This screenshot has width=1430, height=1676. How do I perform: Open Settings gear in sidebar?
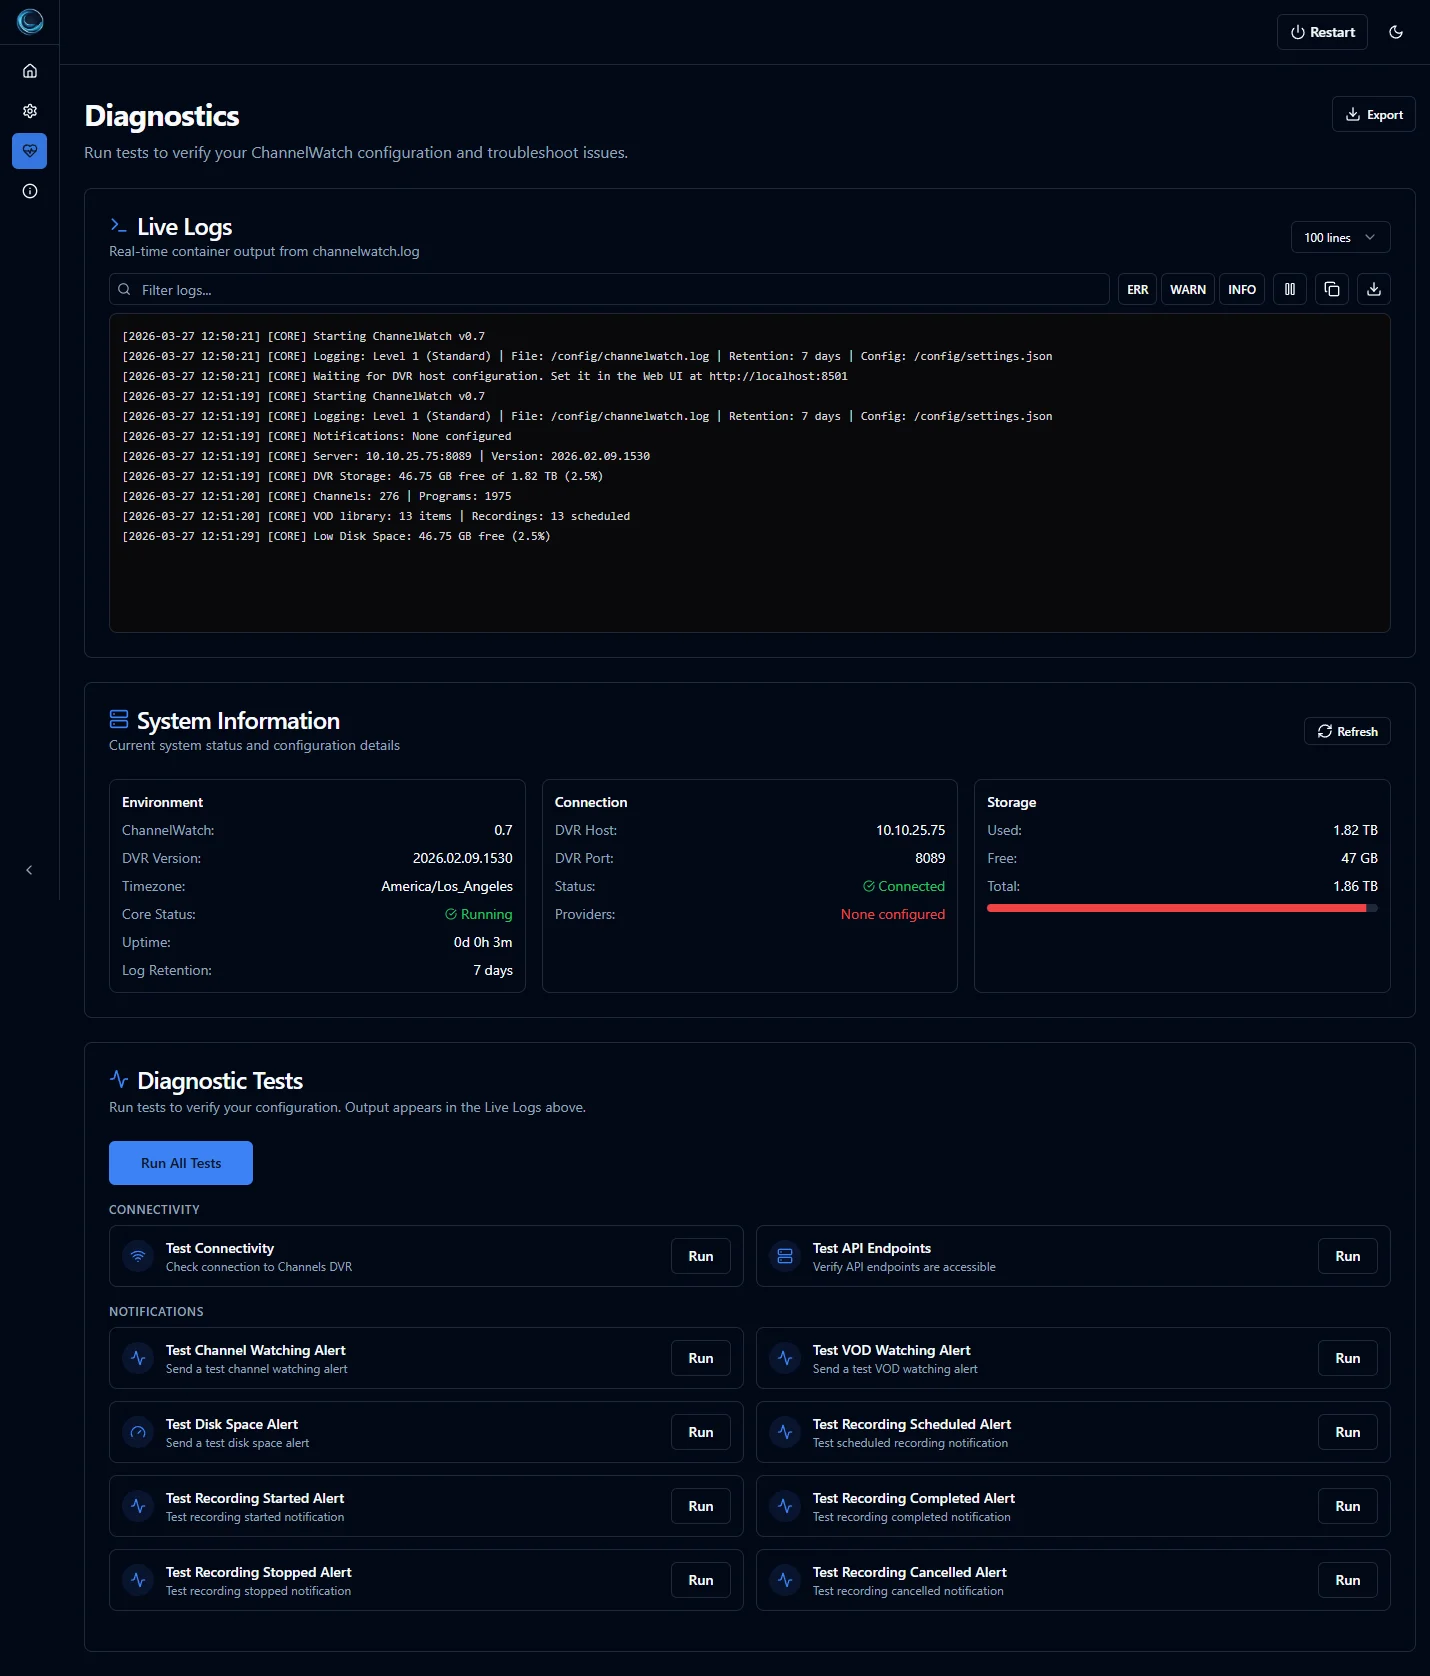click(30, 111)
